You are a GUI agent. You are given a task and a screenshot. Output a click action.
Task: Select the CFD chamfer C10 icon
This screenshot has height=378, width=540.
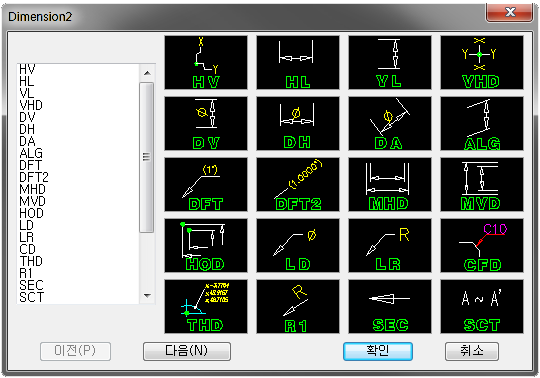482,245
